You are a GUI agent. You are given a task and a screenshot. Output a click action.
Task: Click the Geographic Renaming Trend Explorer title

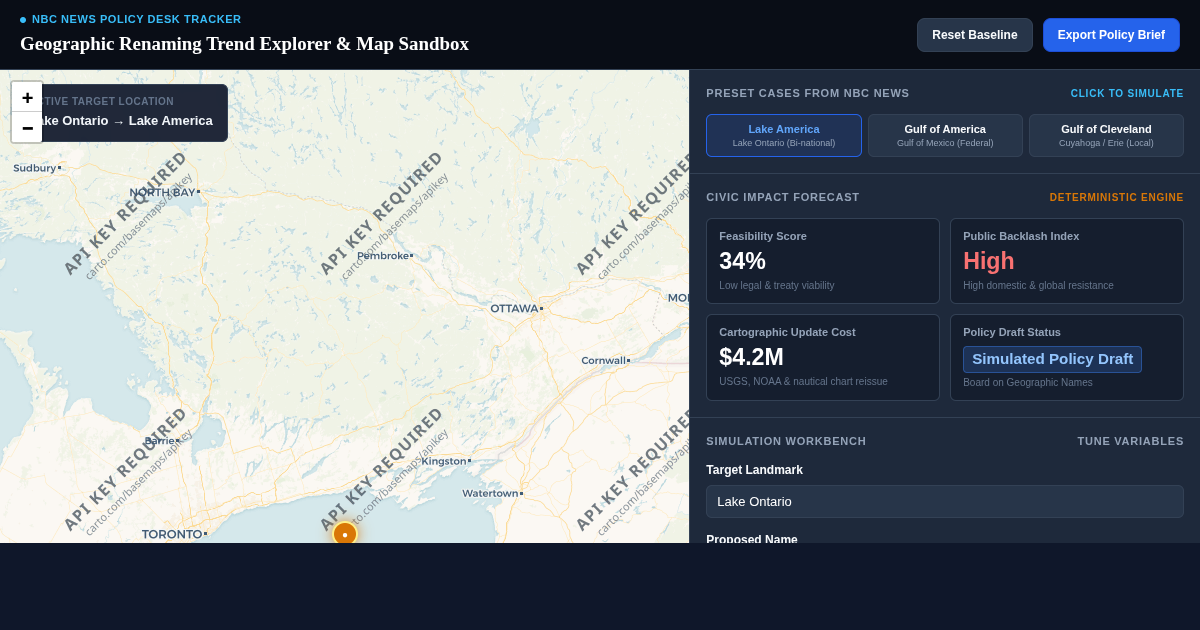point(244,44)
